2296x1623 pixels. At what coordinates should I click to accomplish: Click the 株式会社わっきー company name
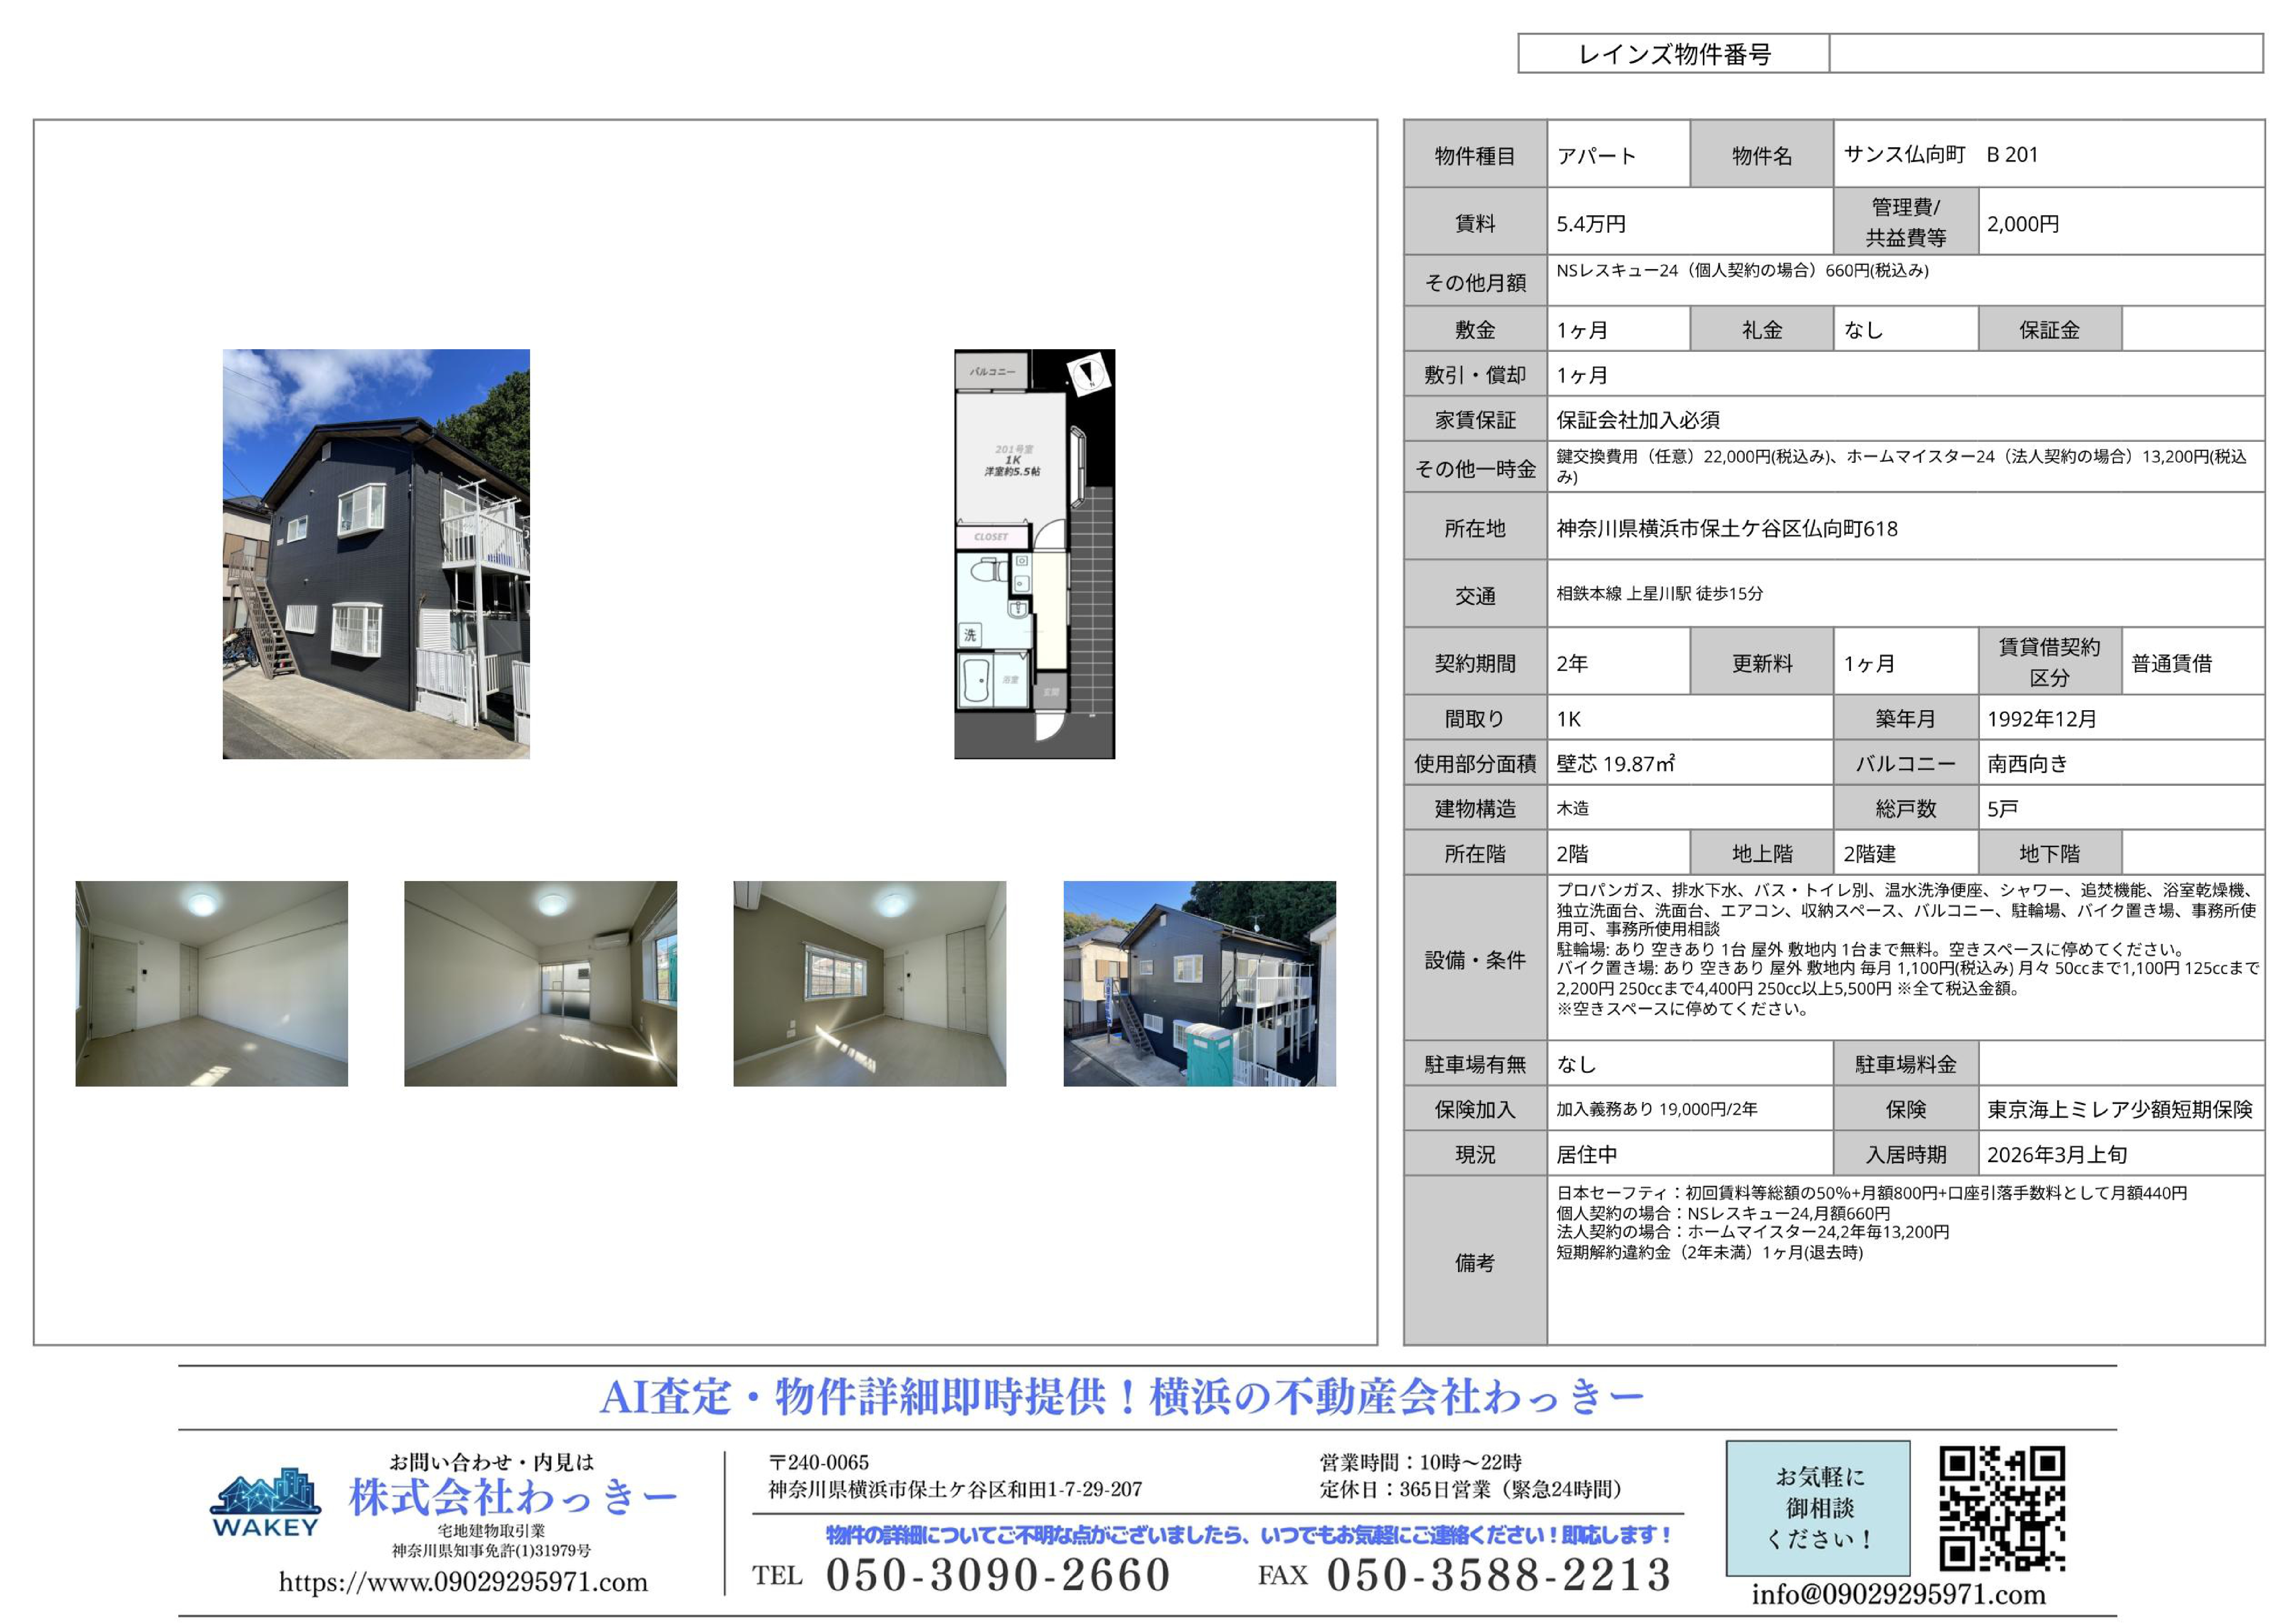(x=513, y=1497)
